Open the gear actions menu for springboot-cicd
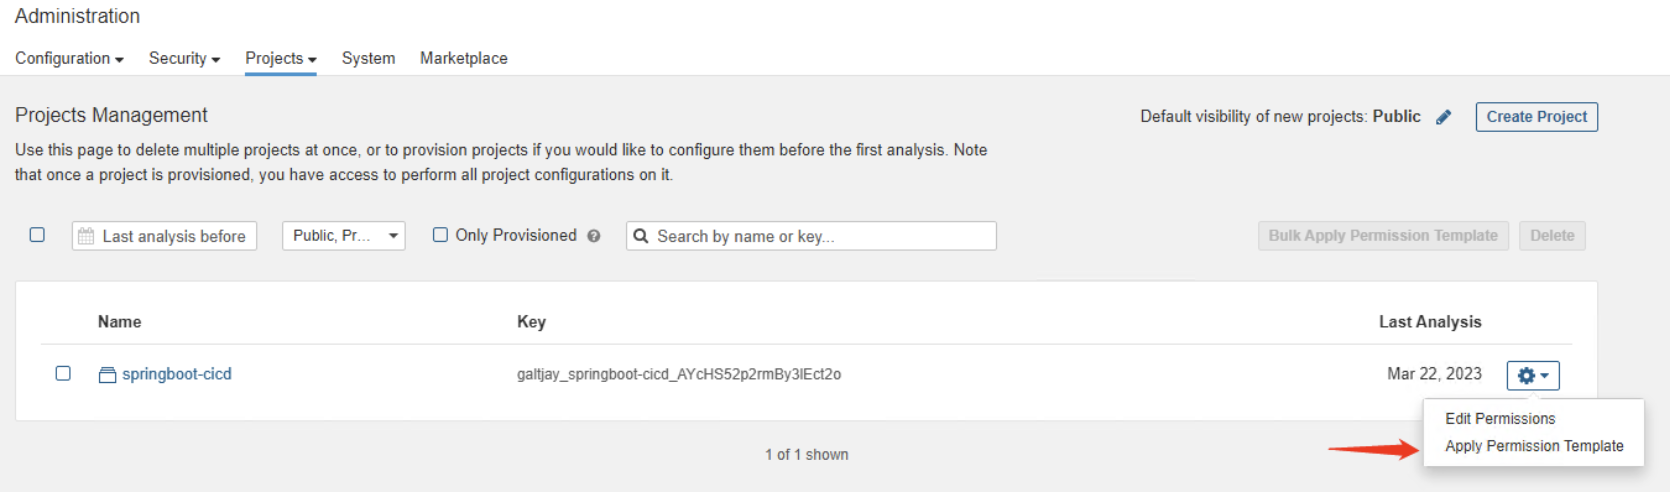1670x492 pixels. pos(1533,375)
